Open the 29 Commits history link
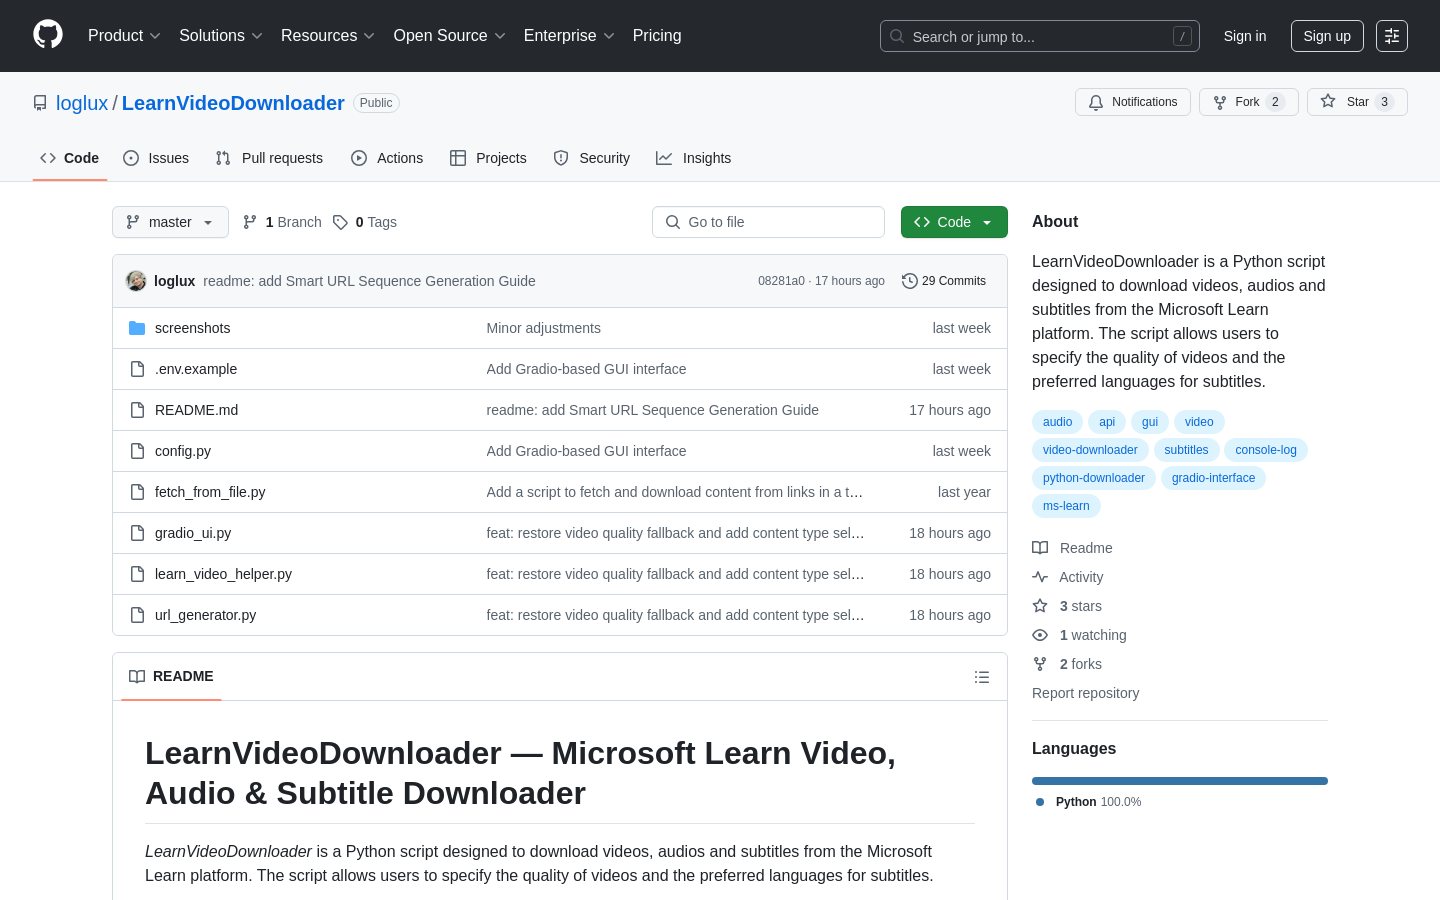The width and height of the screenshot is (1440, 900). 944,281
